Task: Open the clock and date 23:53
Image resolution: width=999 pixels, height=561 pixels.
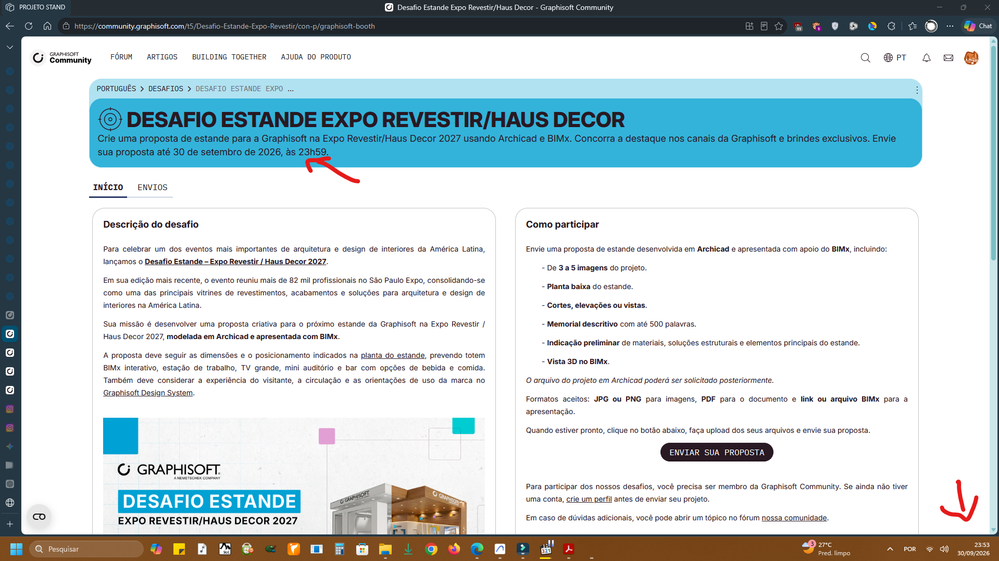Action: tap(974, 549)
